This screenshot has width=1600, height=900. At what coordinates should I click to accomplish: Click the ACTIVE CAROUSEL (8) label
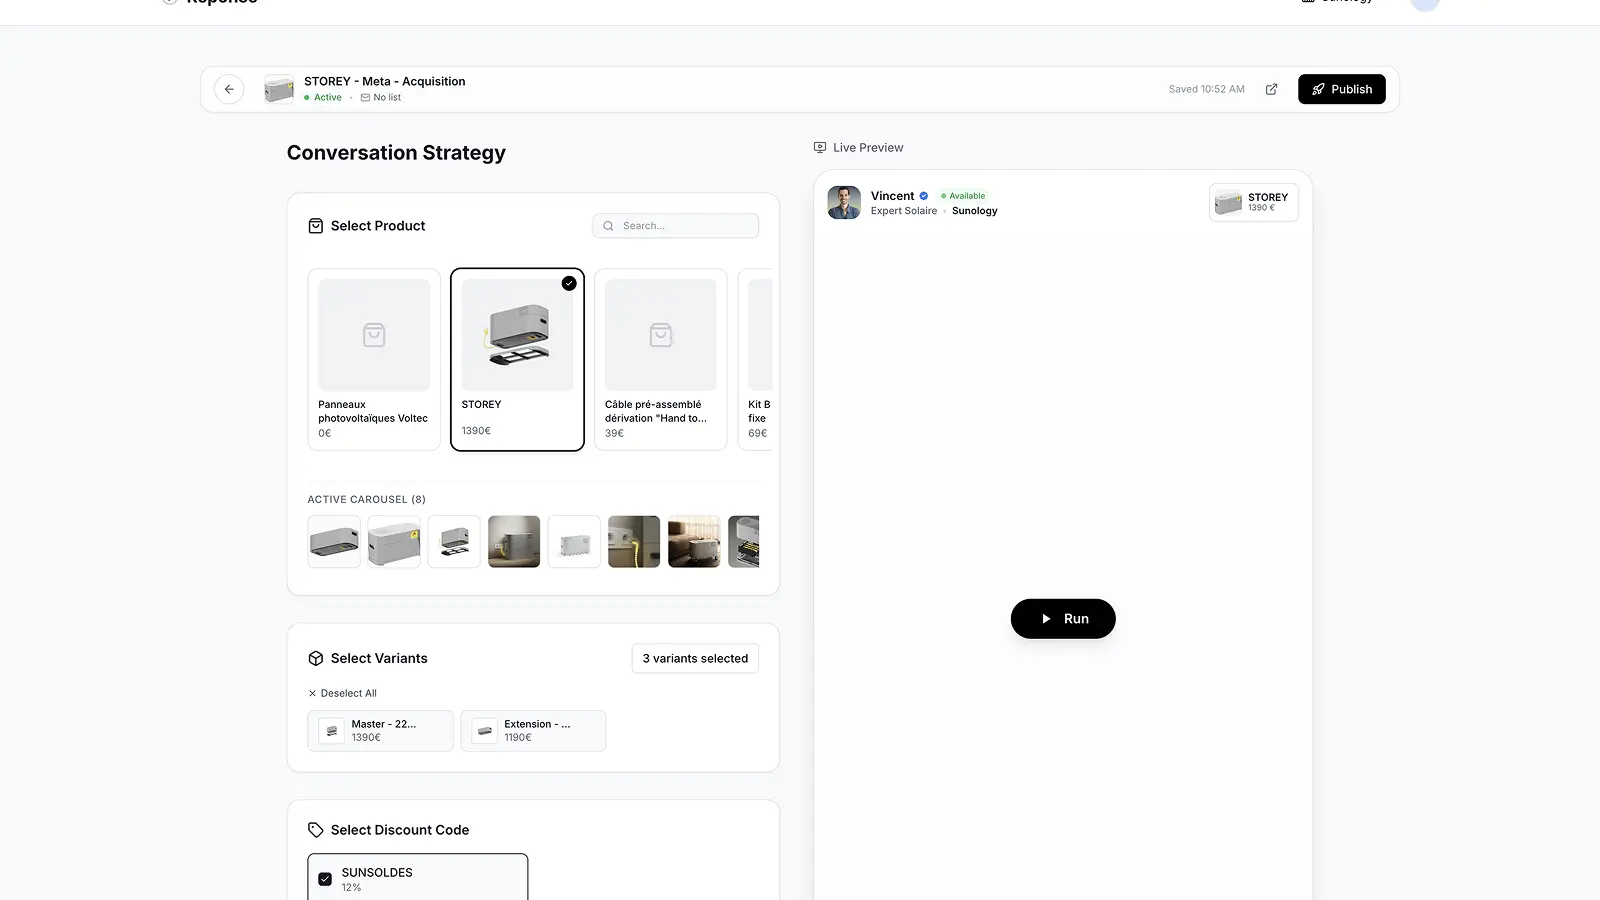point(367,499)
